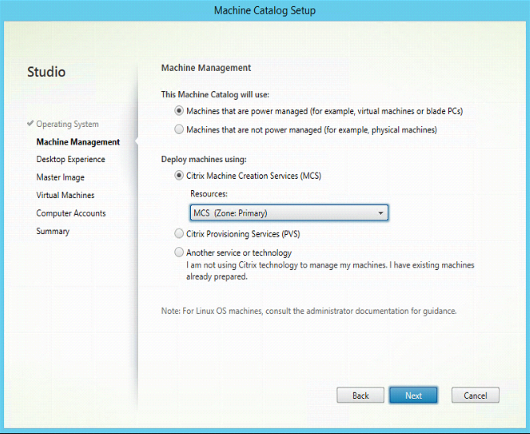
Task: Open Computer Accounts step
Action: click(x=71, y=213)
